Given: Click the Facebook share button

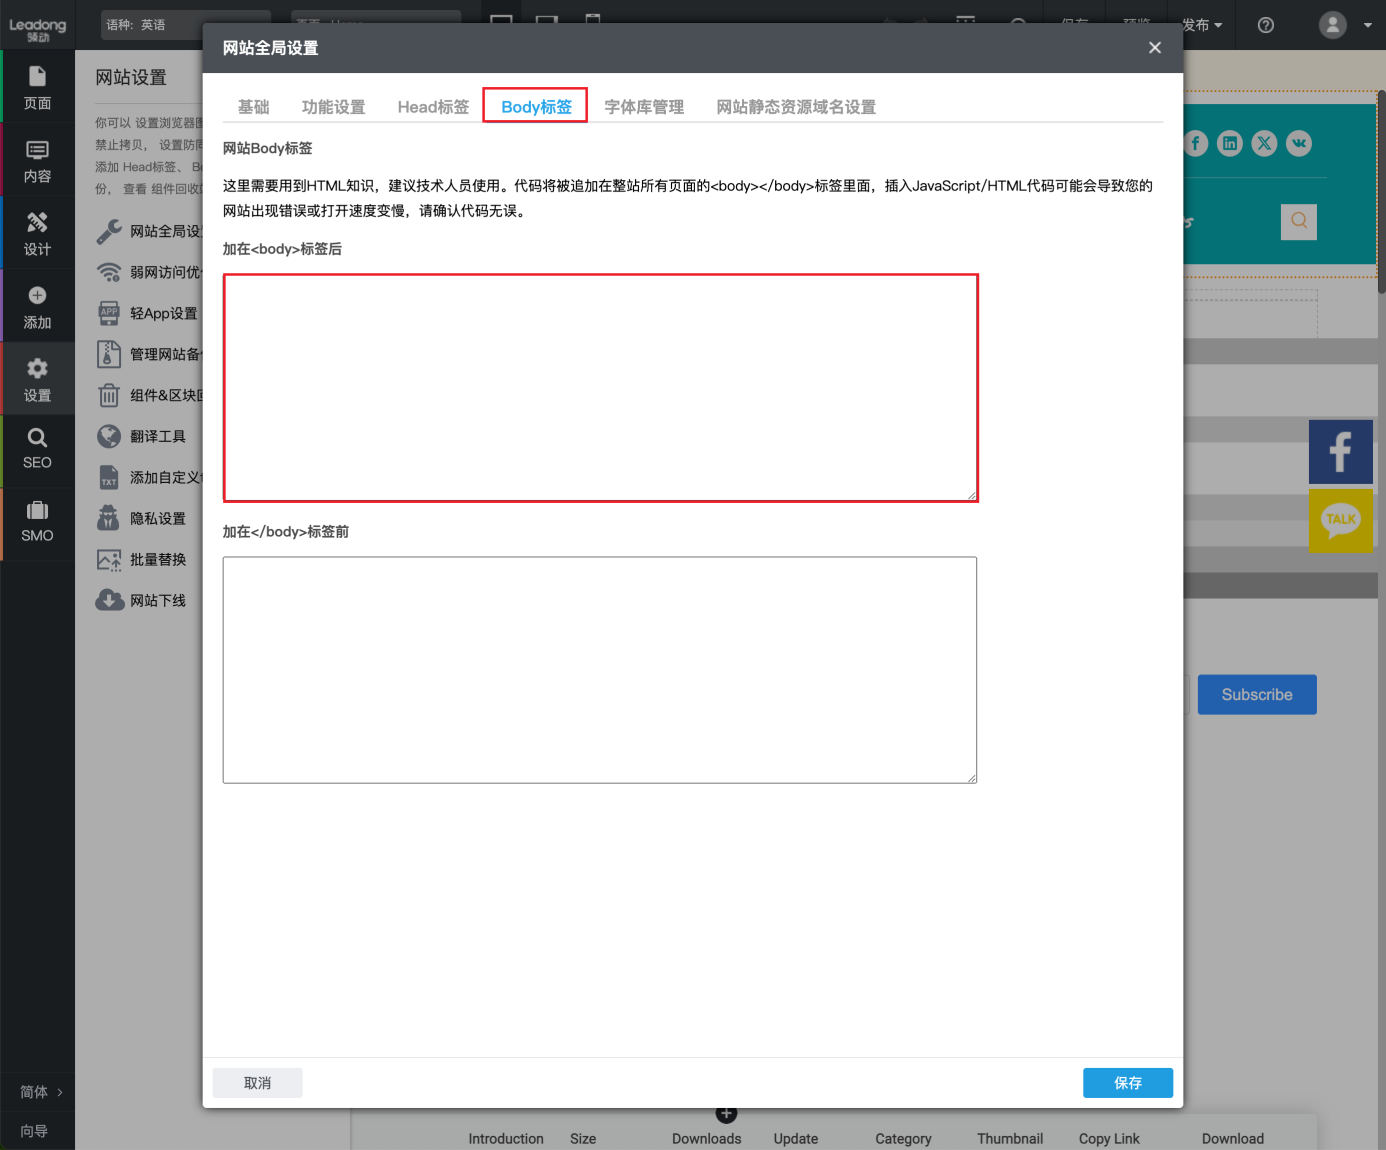Looking at the screenshot, I should tap(1340, 452).
